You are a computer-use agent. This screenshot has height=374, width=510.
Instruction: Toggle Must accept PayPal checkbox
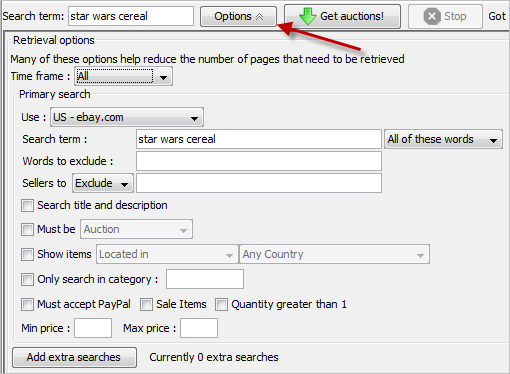27,304
